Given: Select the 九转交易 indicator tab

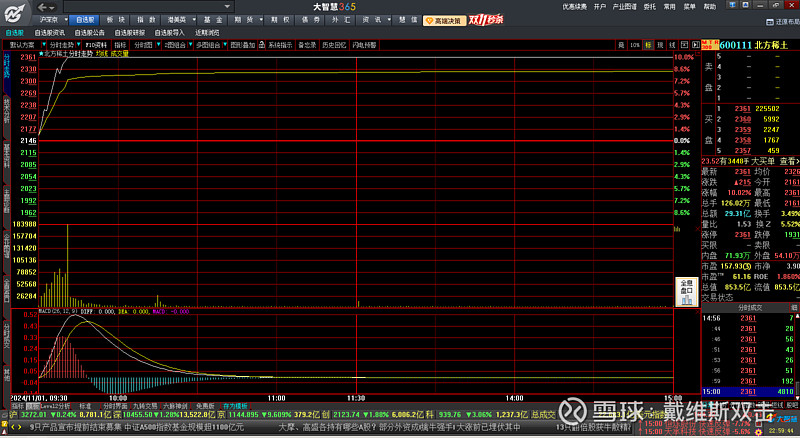Looking at the screenshot, I should pyautogui.click(x=145, y=406).
